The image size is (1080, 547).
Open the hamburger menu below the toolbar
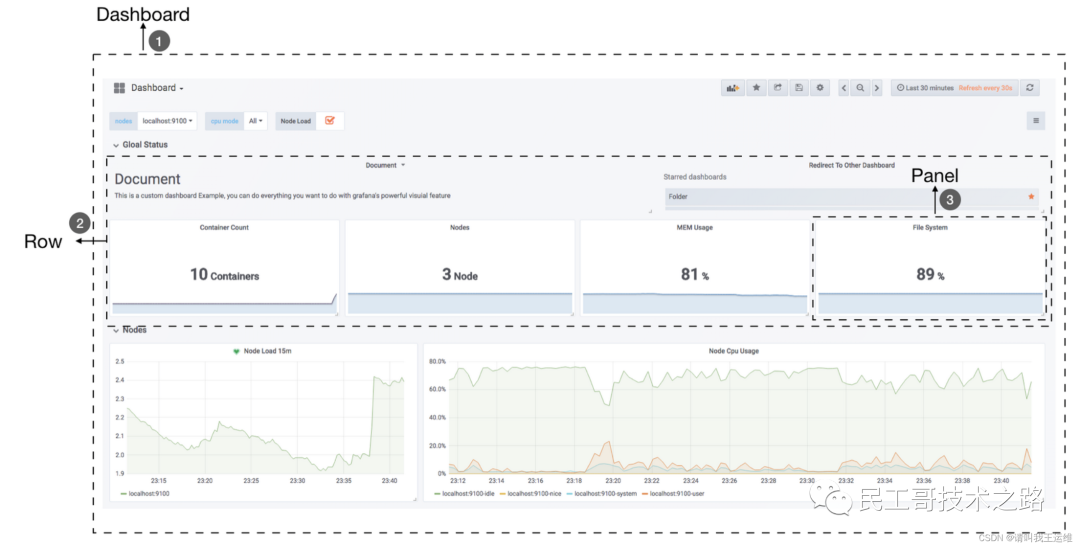pos(1036,121)
